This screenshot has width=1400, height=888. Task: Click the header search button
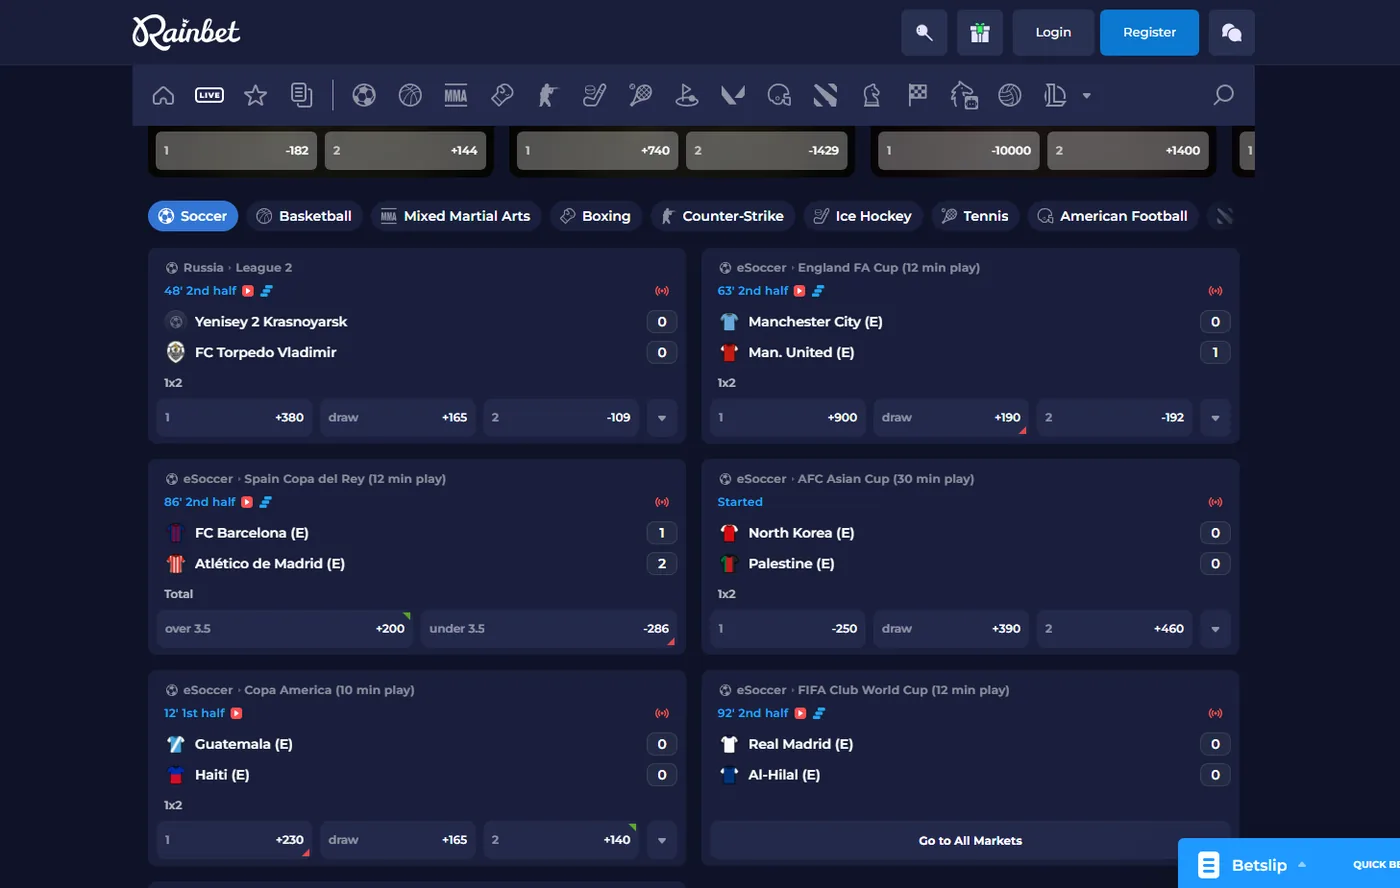(924, 32)
